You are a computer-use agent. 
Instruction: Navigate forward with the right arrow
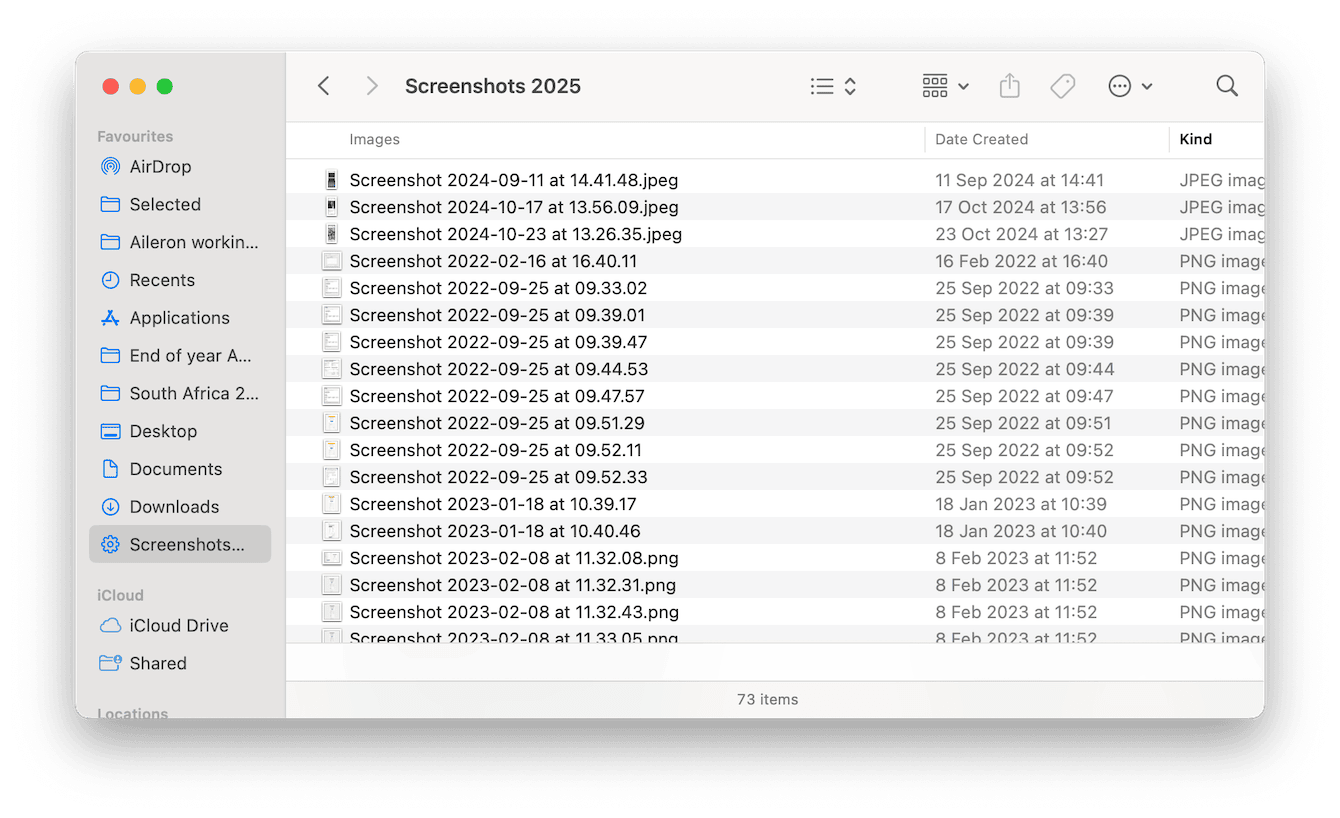pyautogui.click(x=371, y=86)
